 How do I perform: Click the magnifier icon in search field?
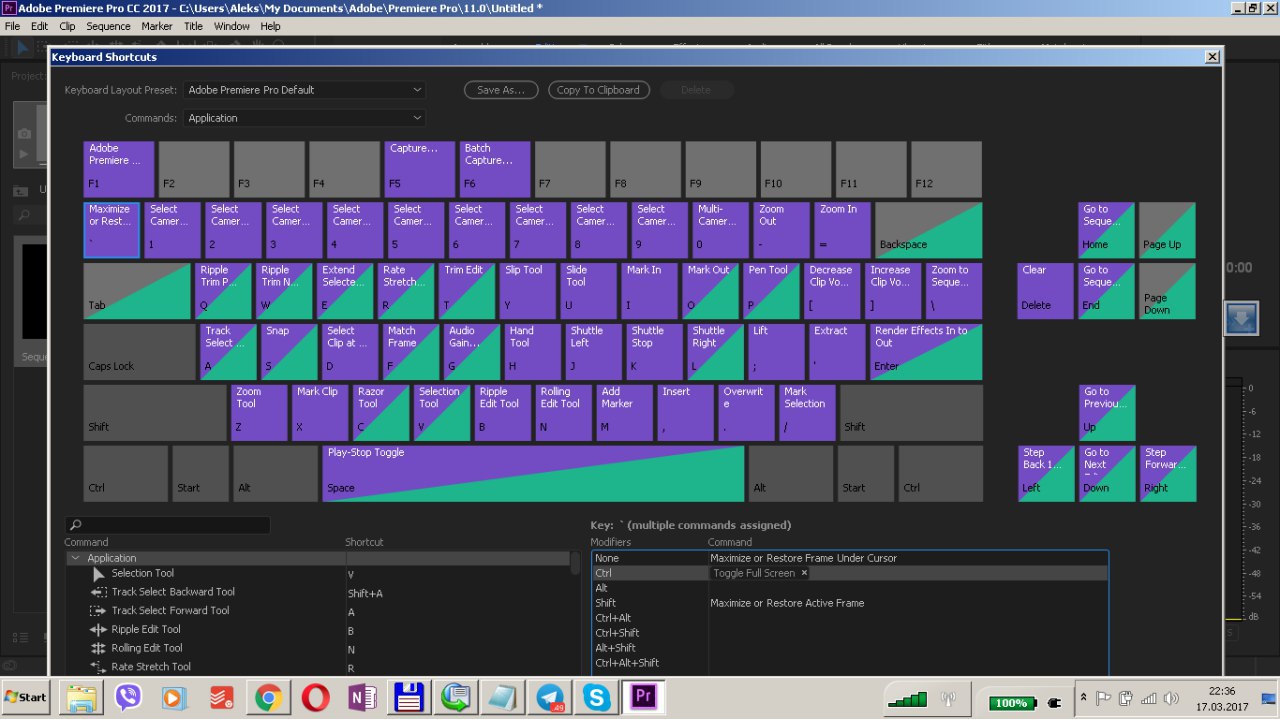click(76, 525)
